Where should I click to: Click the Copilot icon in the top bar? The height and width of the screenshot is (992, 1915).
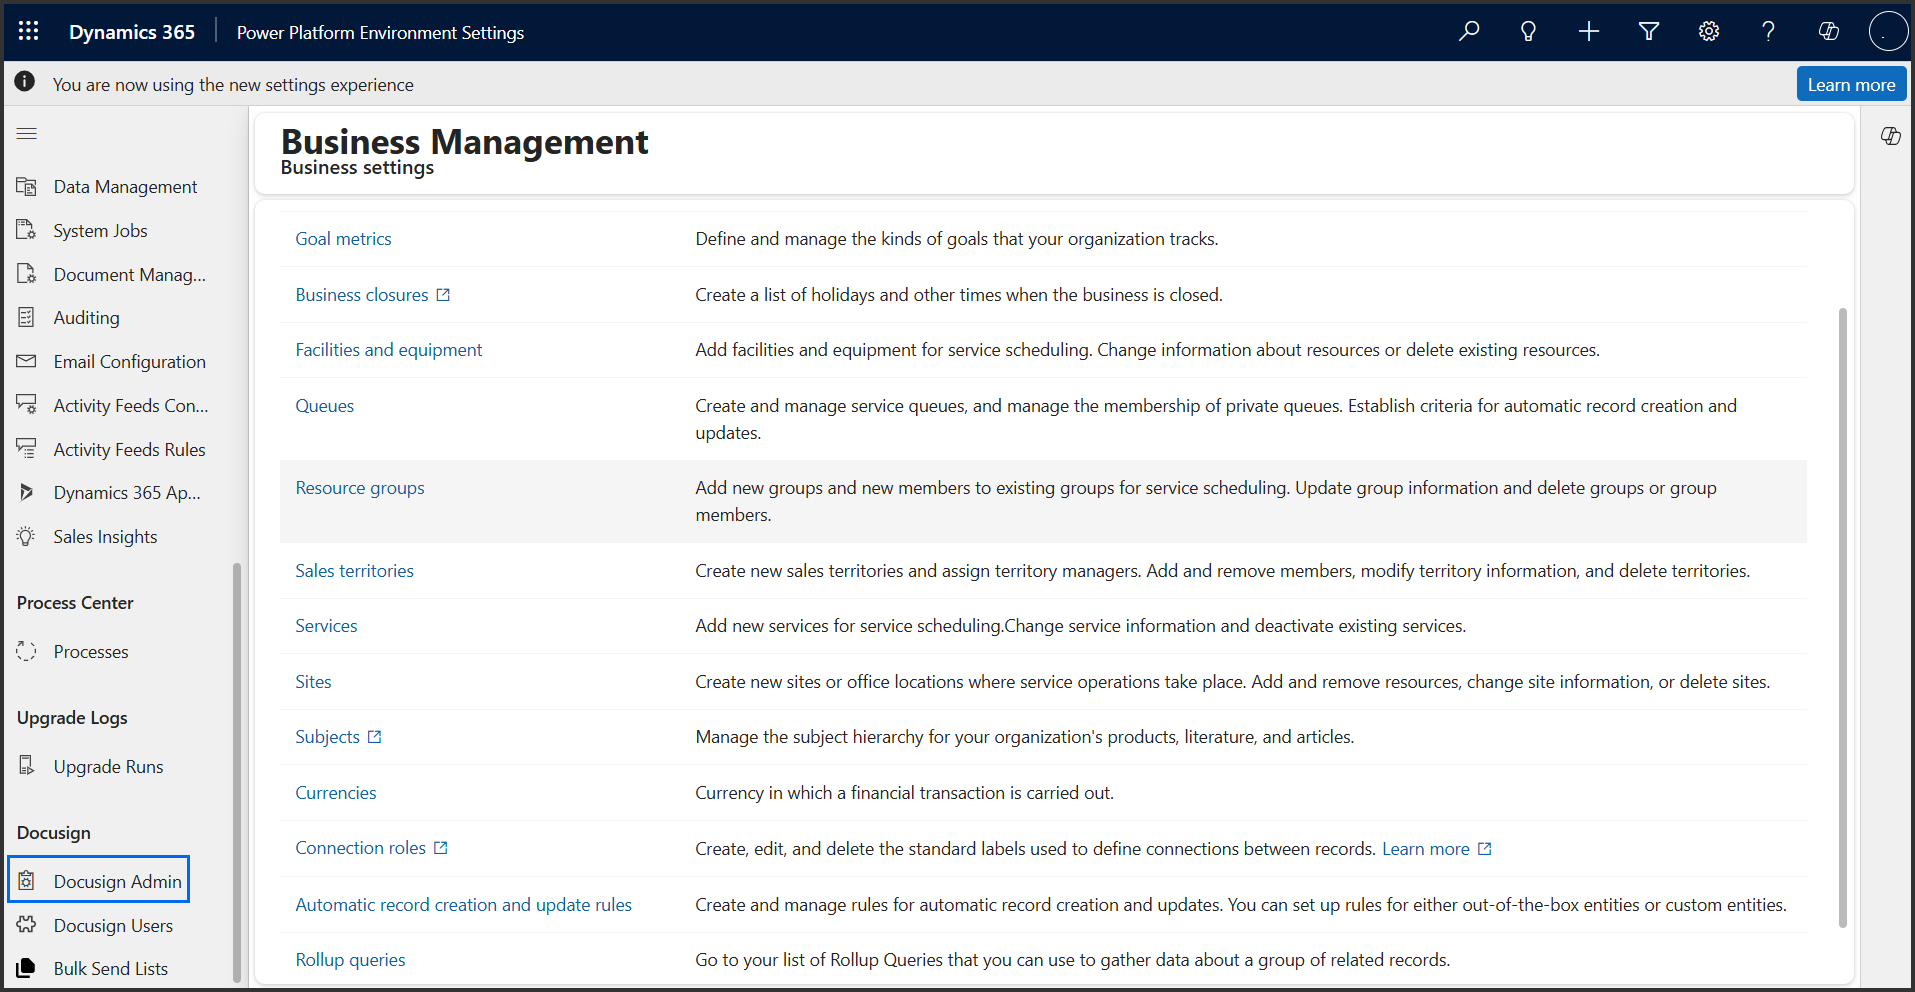pos(1829,31)
